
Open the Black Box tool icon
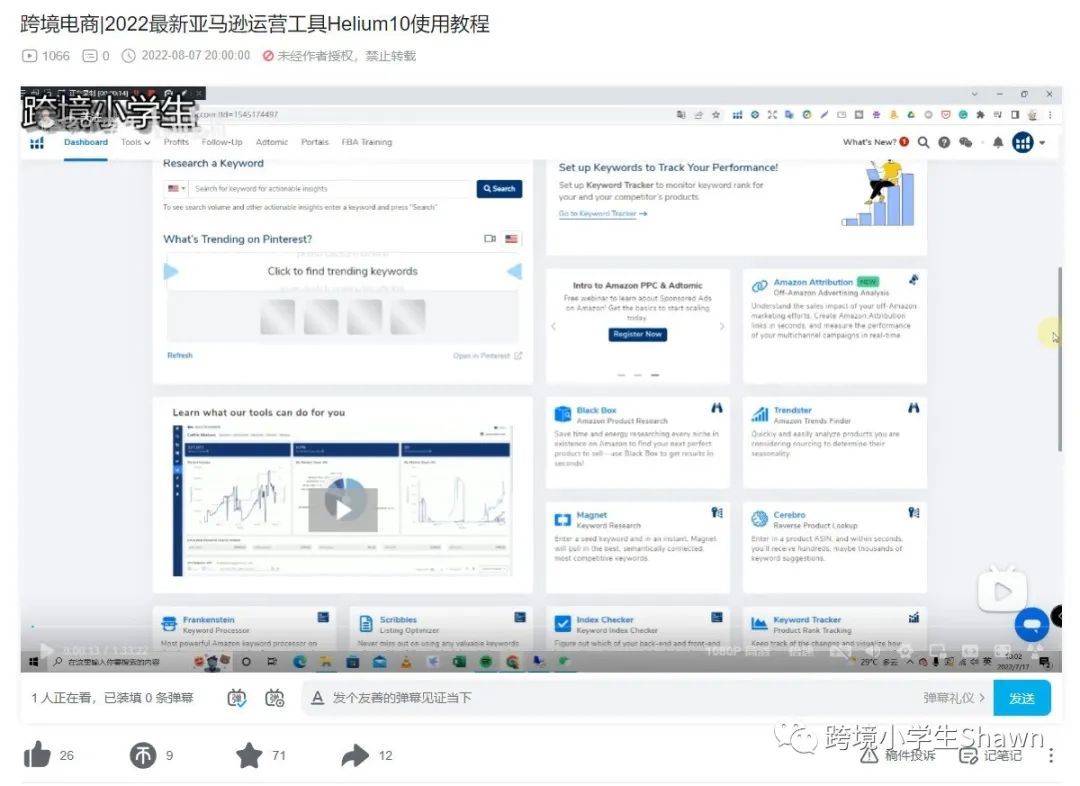tap(563, 414)
